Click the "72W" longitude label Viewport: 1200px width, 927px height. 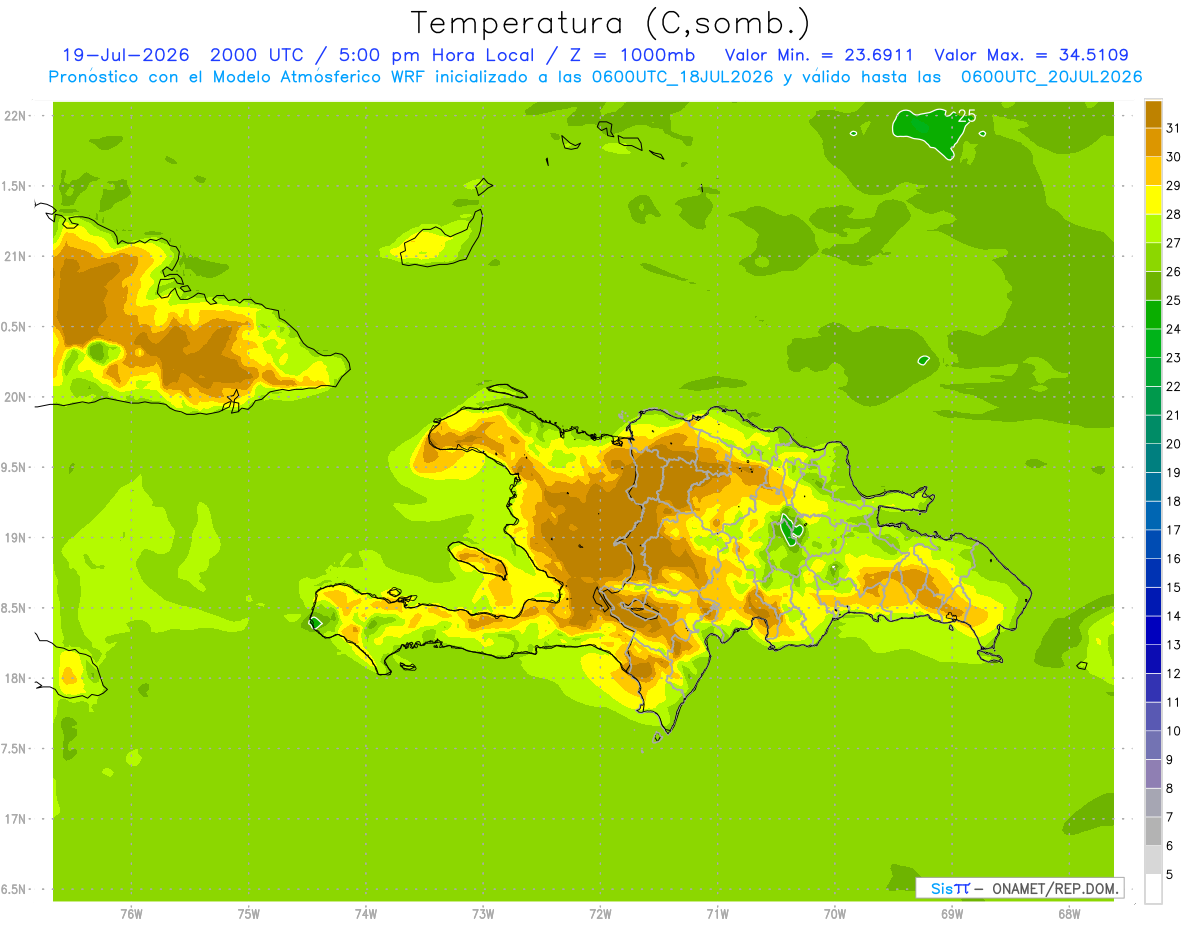tap(600, 913)
